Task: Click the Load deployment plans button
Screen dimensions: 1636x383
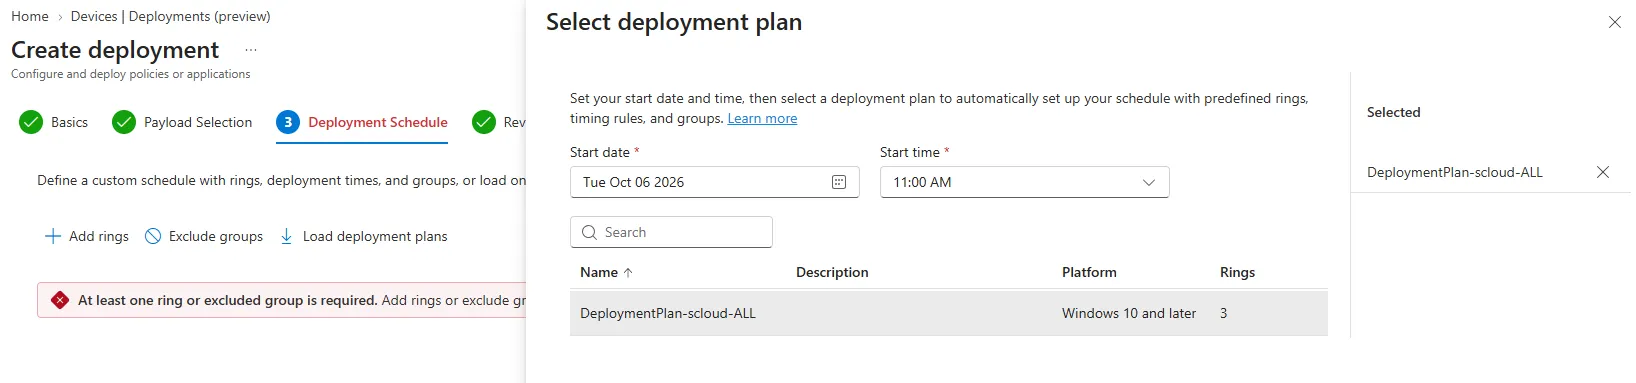Action: point(363,236)
